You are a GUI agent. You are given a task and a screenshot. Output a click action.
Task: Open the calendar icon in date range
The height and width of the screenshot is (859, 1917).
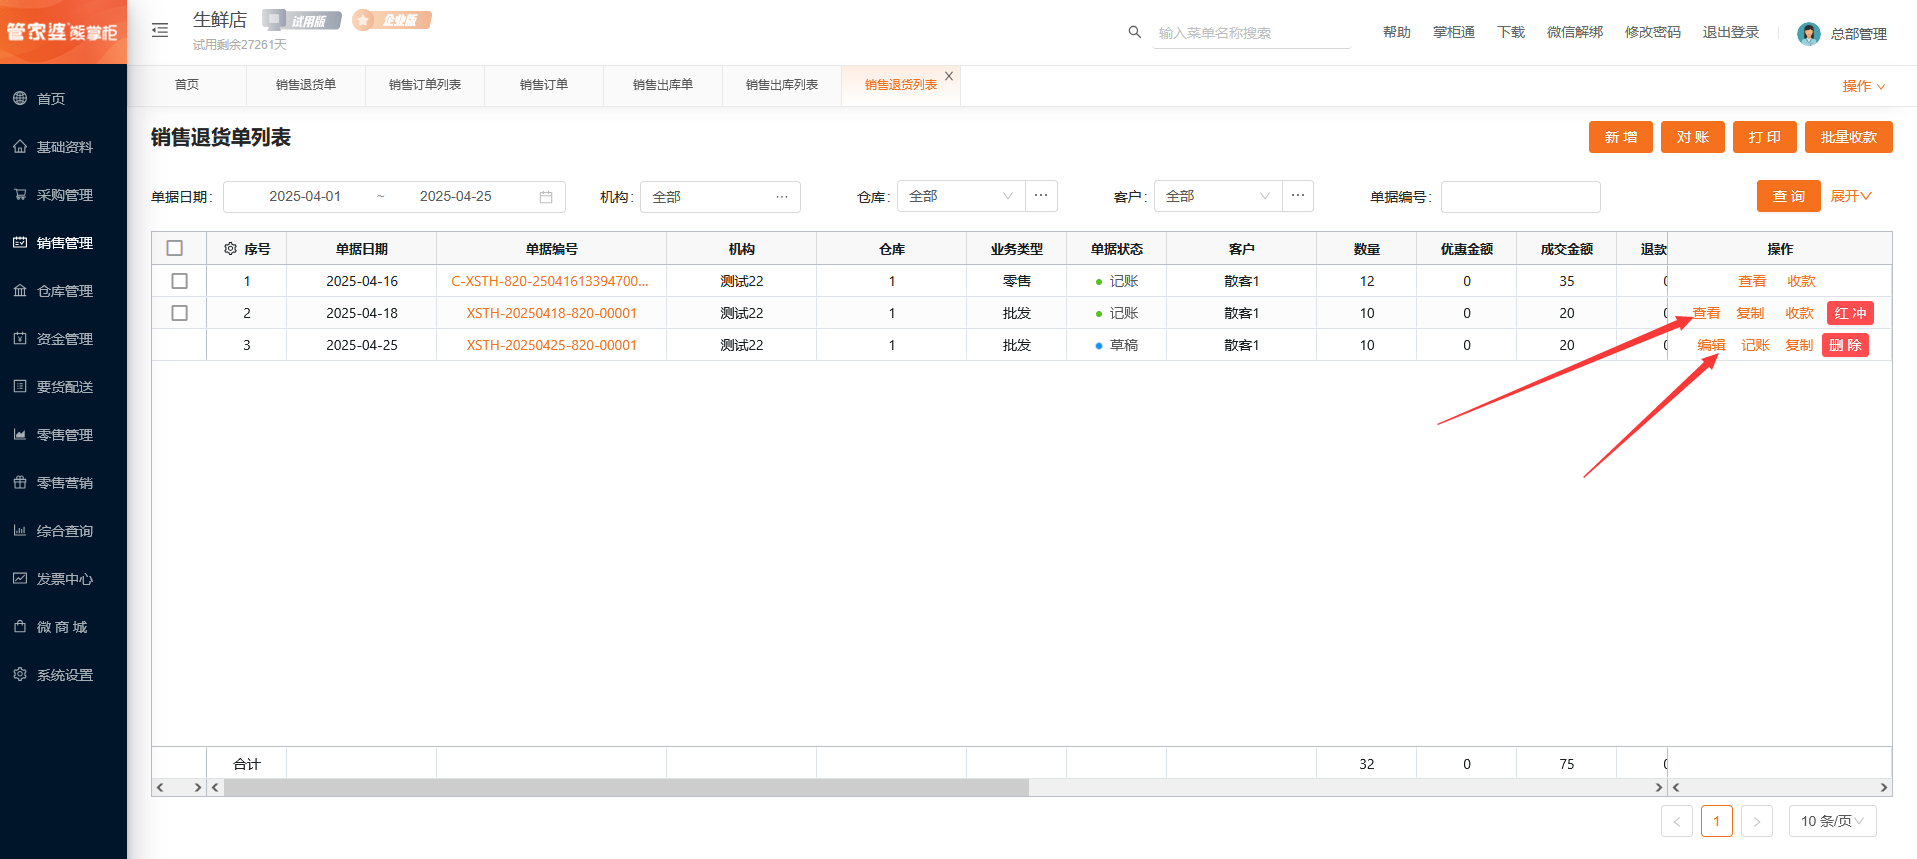point(546,197)
